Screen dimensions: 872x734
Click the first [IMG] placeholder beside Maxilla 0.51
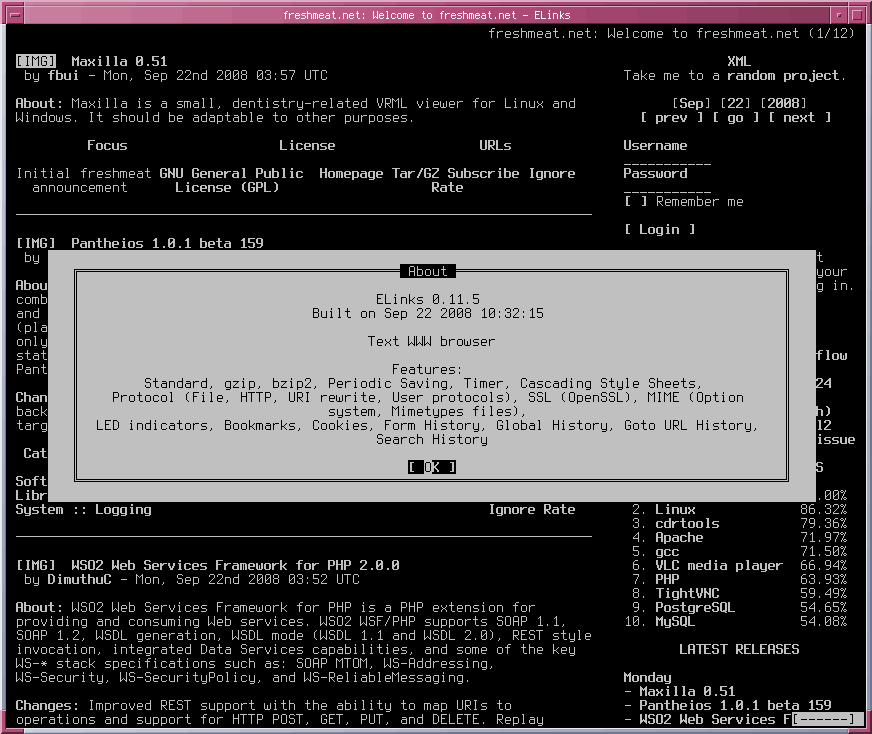coord(36,61)
